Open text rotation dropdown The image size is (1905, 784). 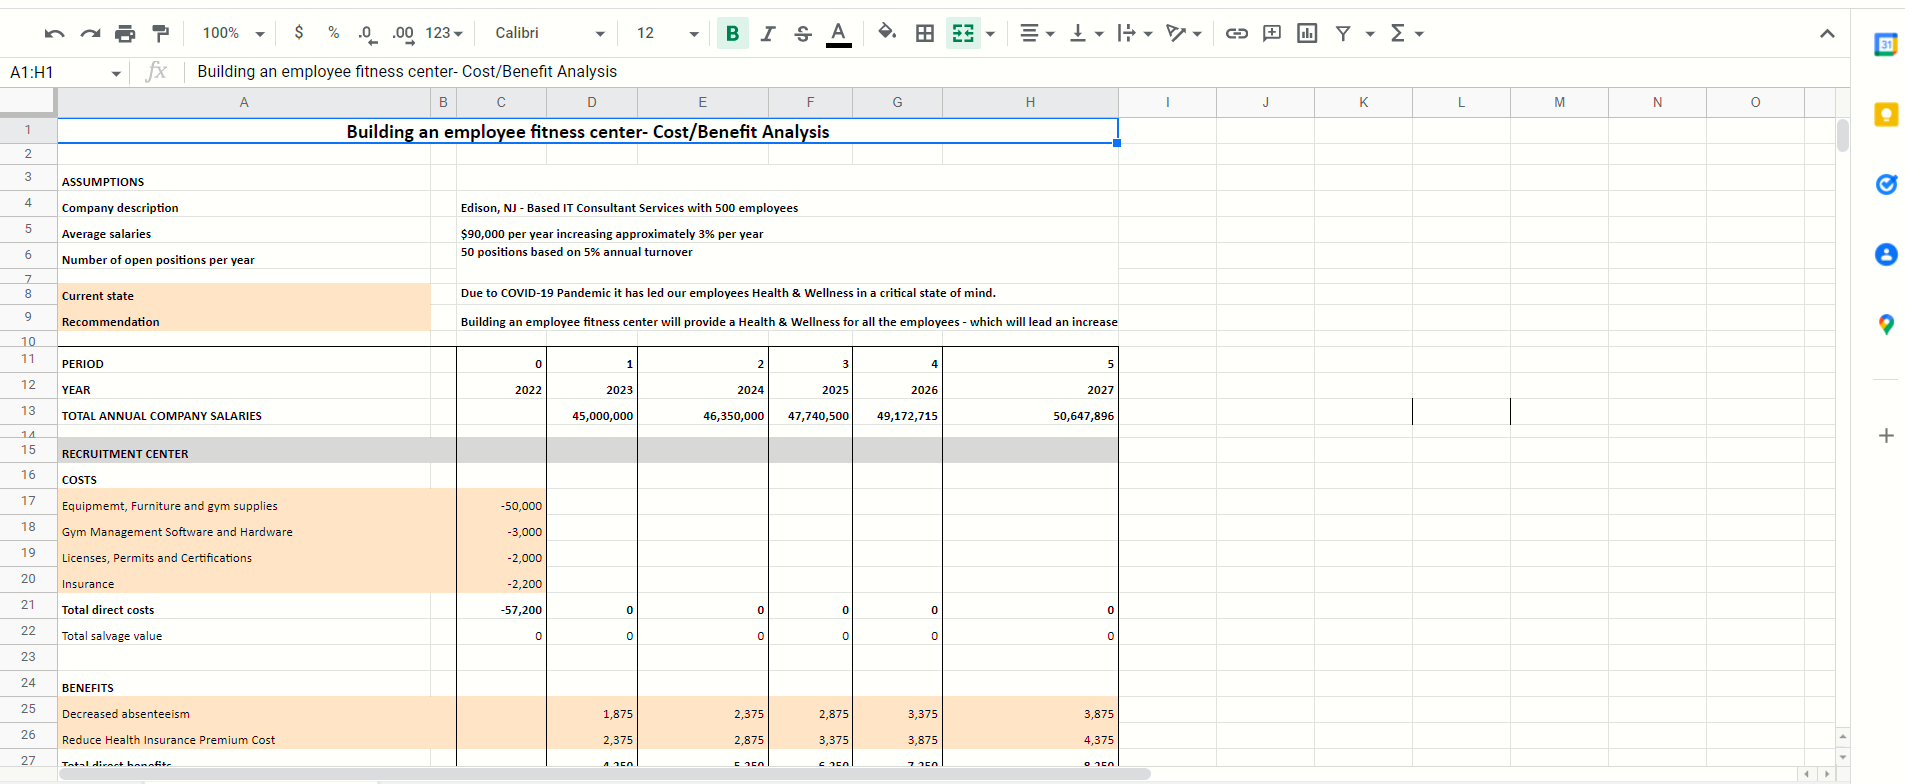tap(1184, 33)
